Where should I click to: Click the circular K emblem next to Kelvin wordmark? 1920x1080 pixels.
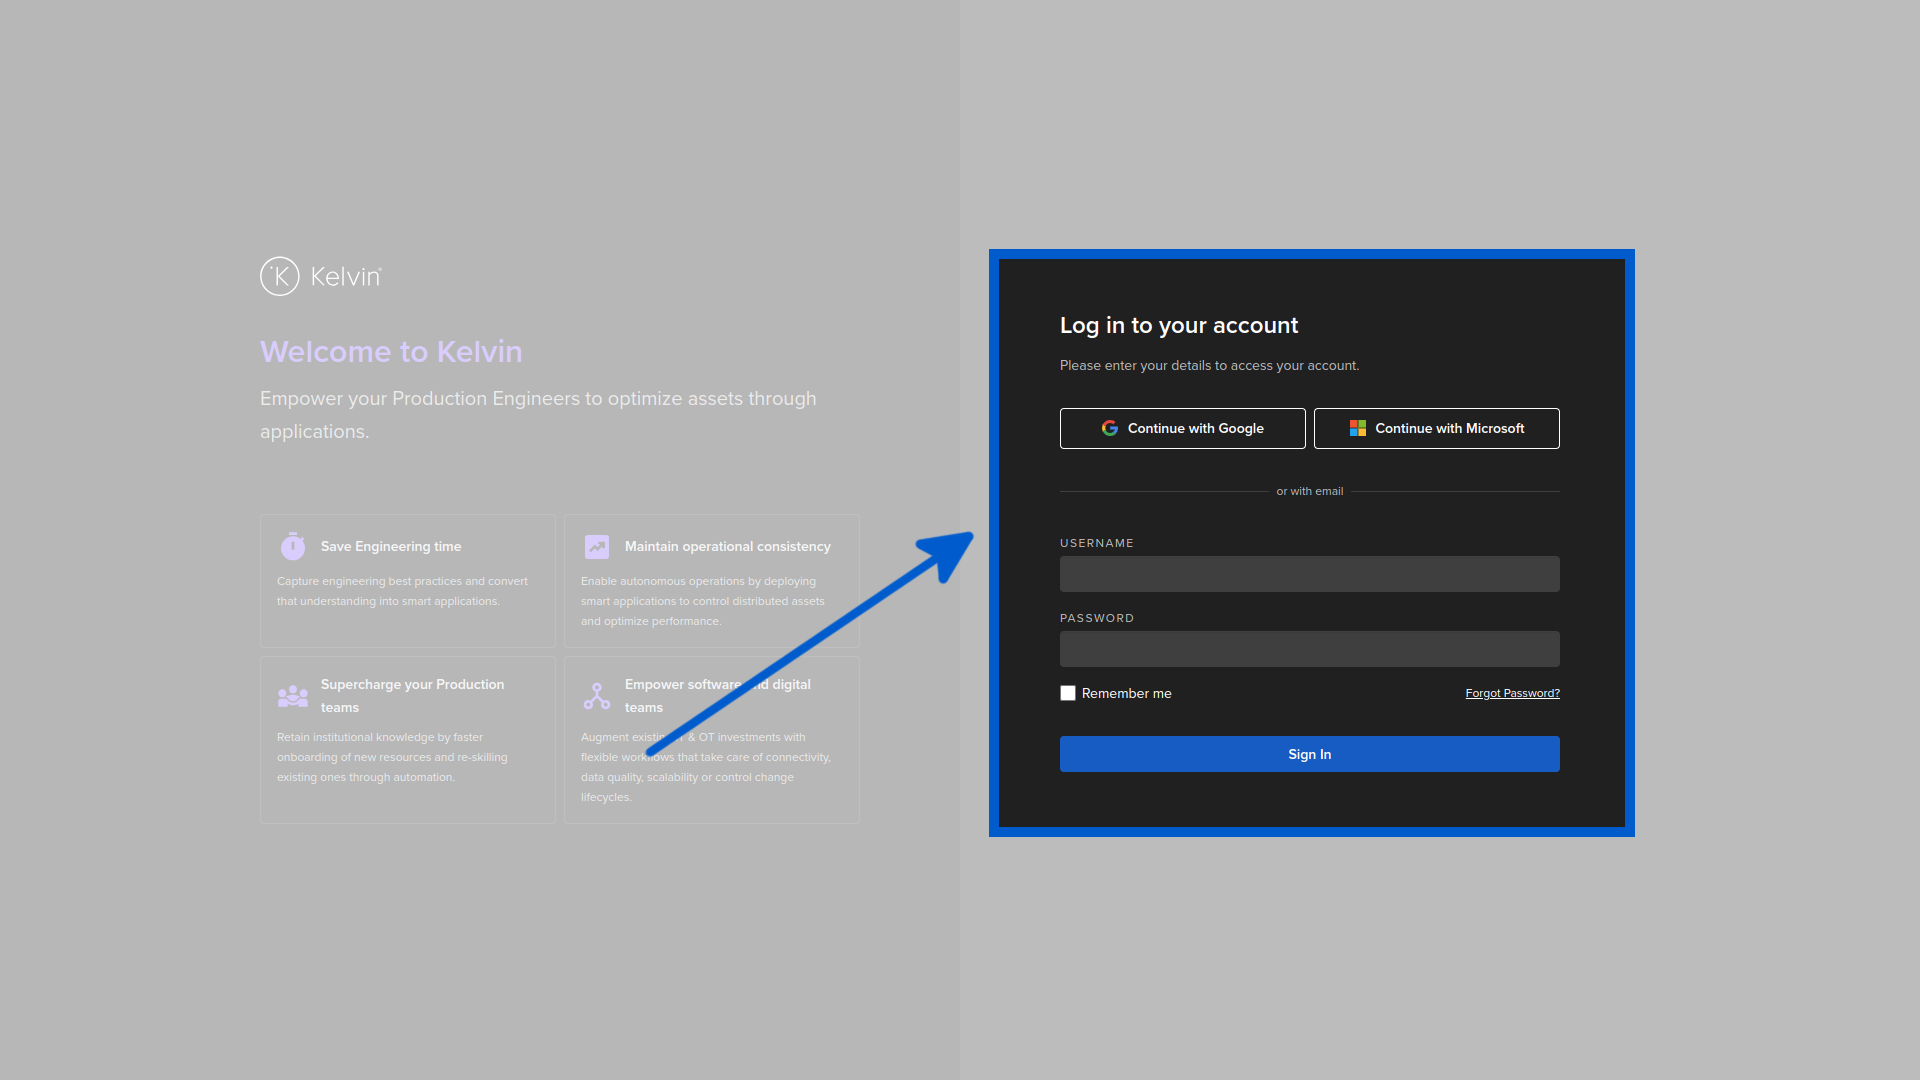point(280,276)
